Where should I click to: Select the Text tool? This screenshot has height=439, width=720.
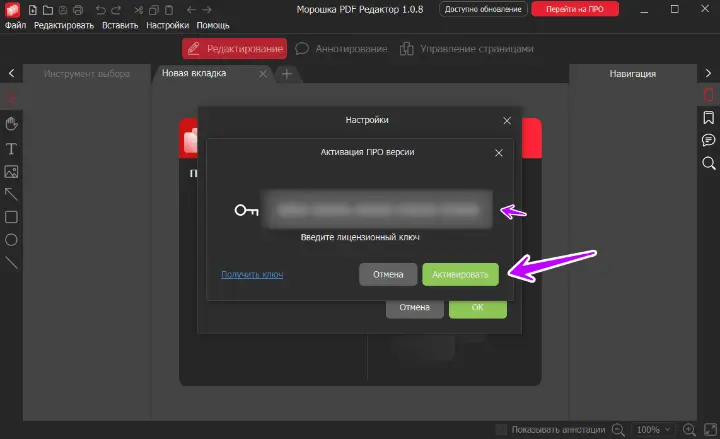11,148
